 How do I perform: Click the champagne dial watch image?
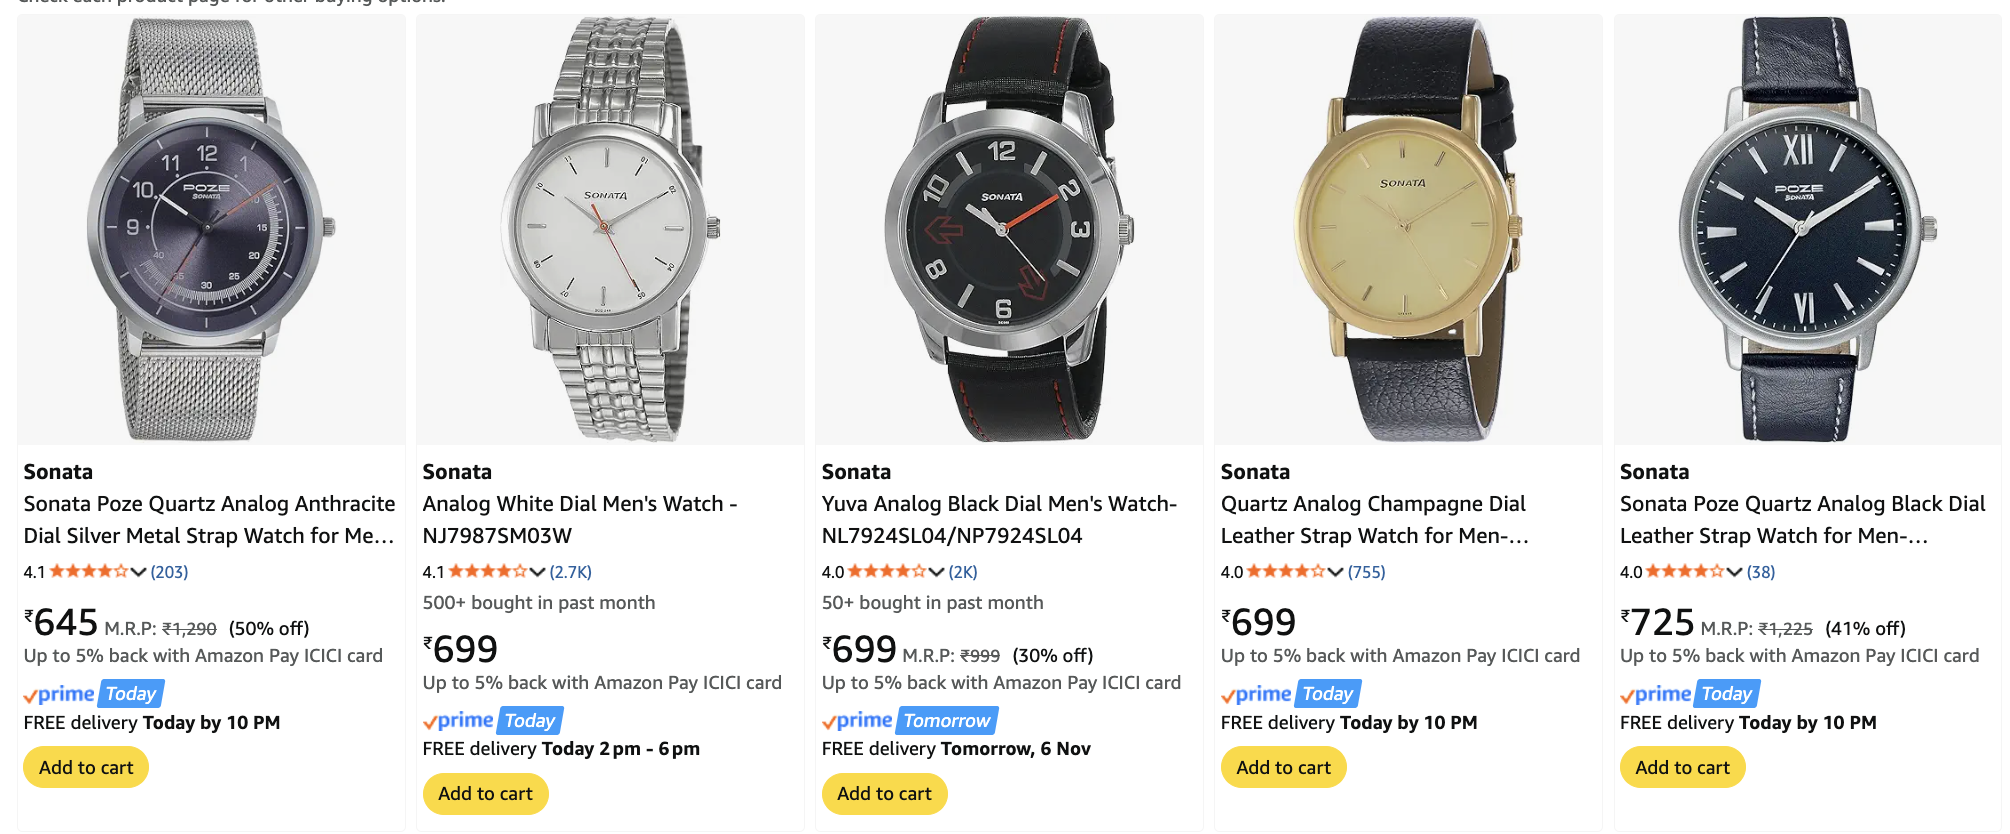click(1407, 229)
